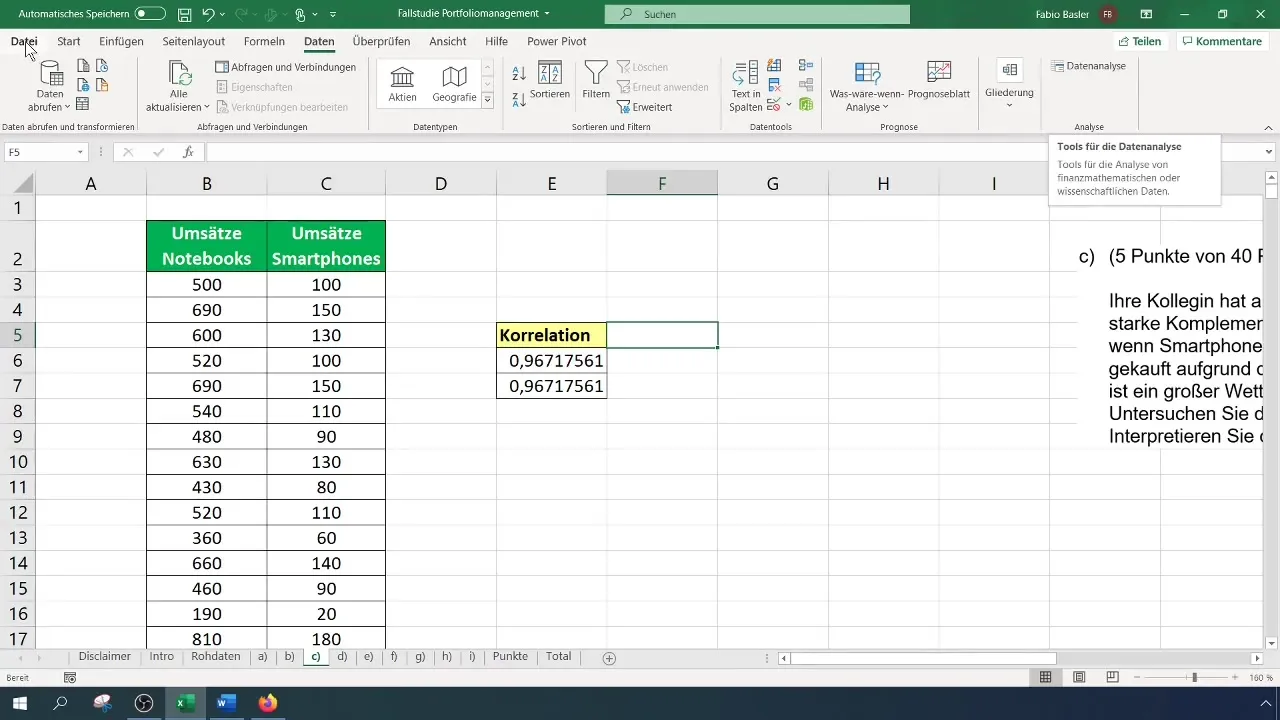Switch to the Punkte sheet tab
Viewport: 1280px width, 720px height.
[510, 657]
